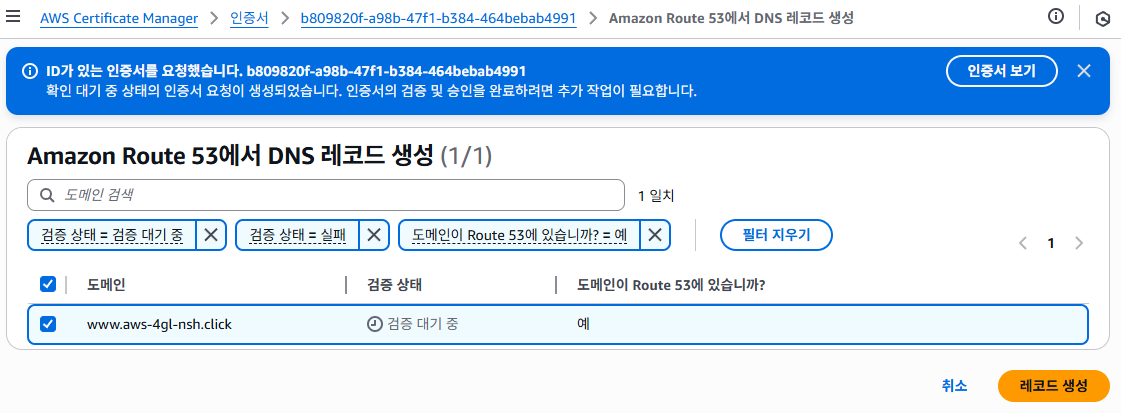Image resolution: width=1121 pixels, height=413 pixels.
Task: Open the hexagon panel icon in top corner
Action: tap(1102, 19)
